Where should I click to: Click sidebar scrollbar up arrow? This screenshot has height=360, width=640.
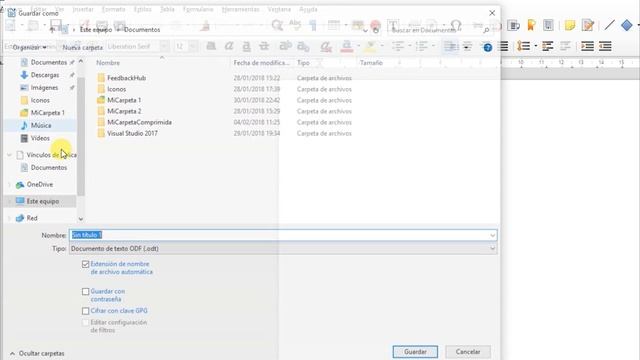(80, 61)
